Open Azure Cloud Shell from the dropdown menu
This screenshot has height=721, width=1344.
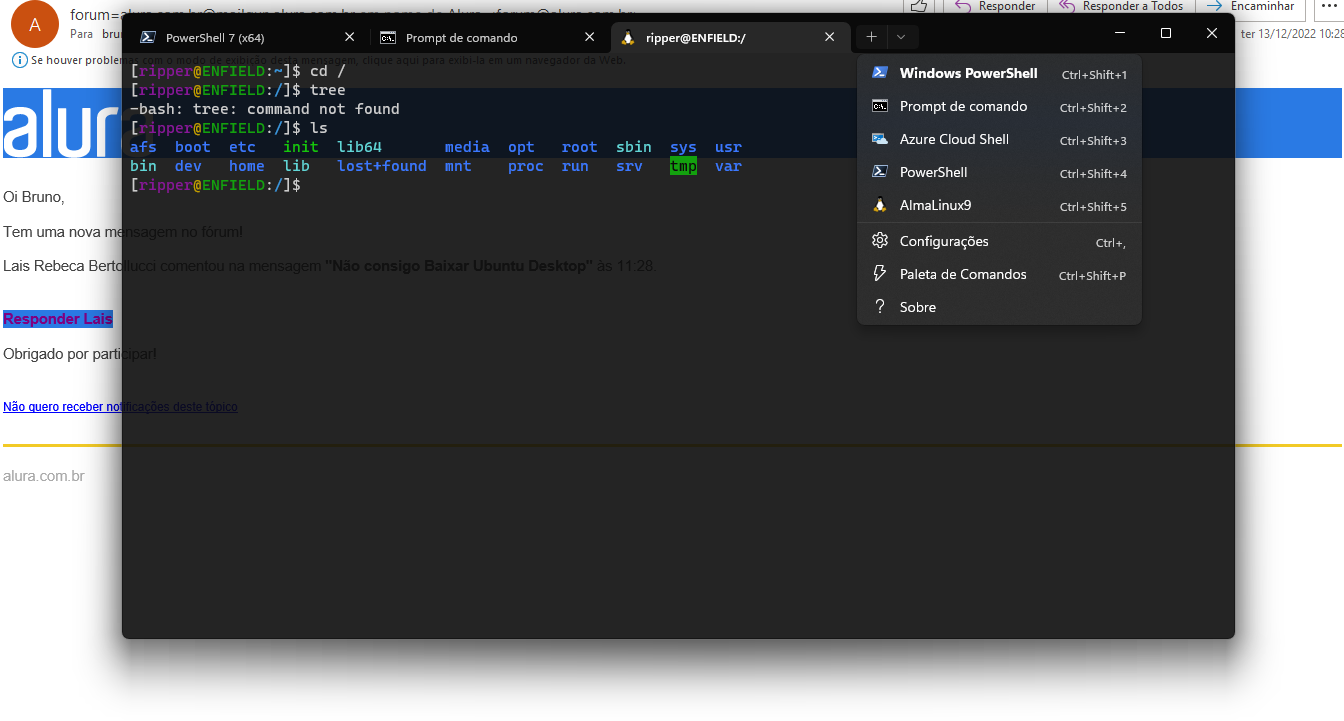[x=999, y=139]
